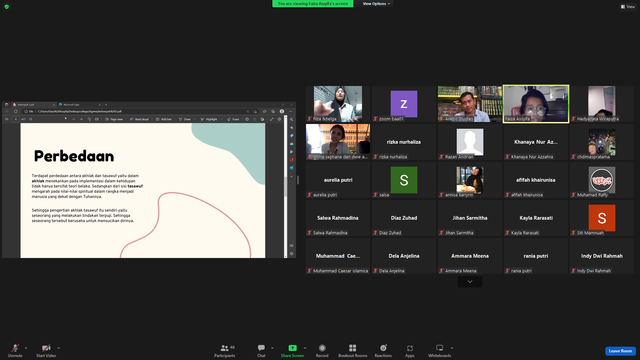Expand audio options caret beside Unmute
This screenshot has height=360, width=640.
[x=26, y=348]
